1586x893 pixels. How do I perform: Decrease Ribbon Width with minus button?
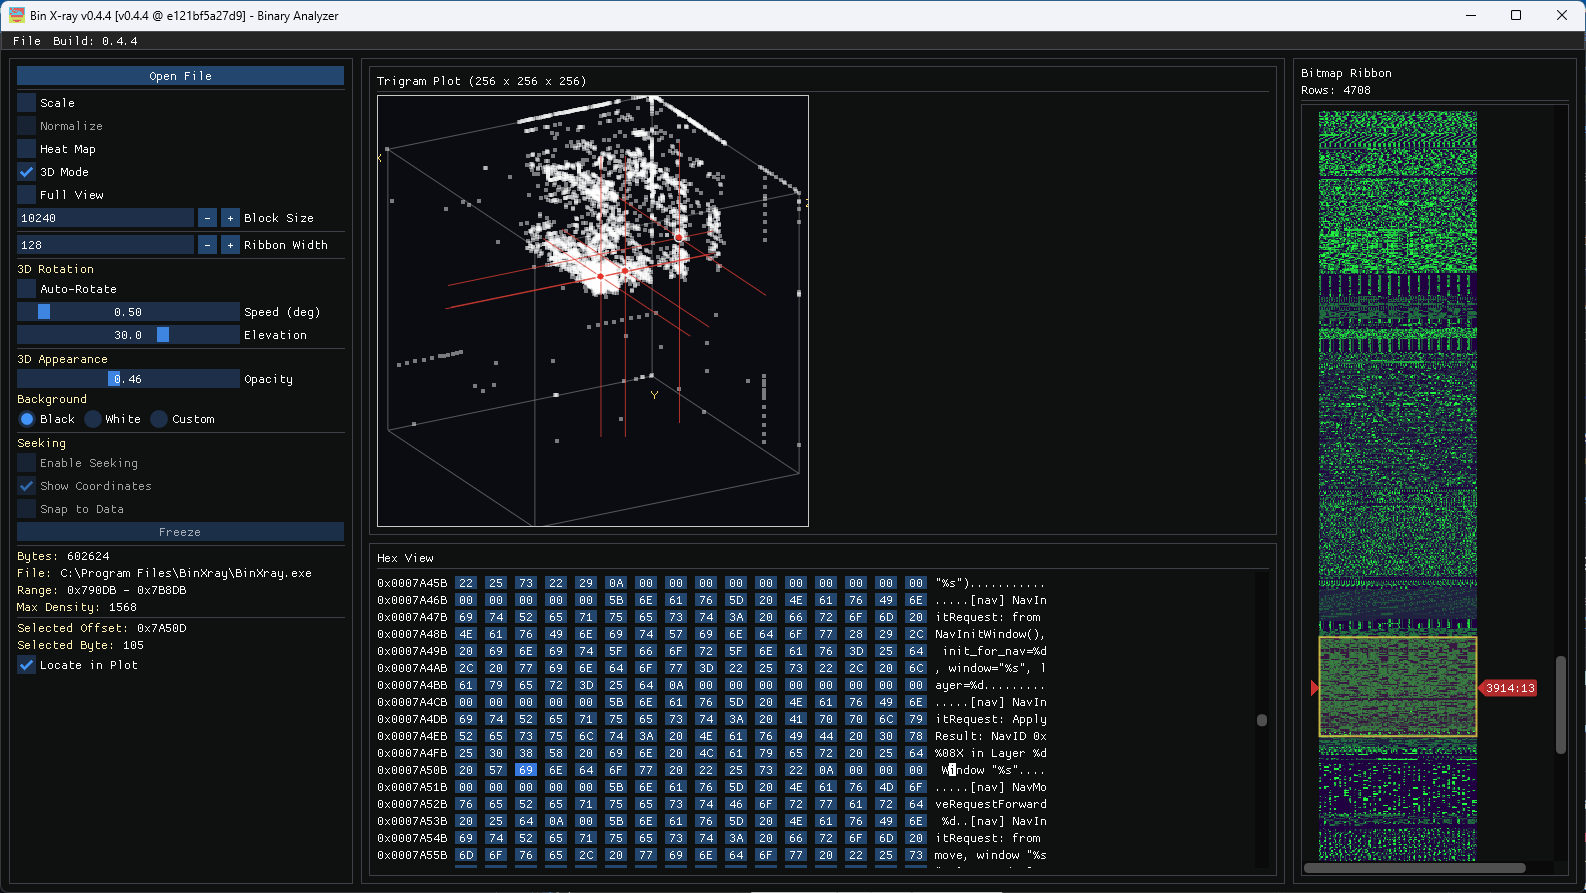coord(207,245)
